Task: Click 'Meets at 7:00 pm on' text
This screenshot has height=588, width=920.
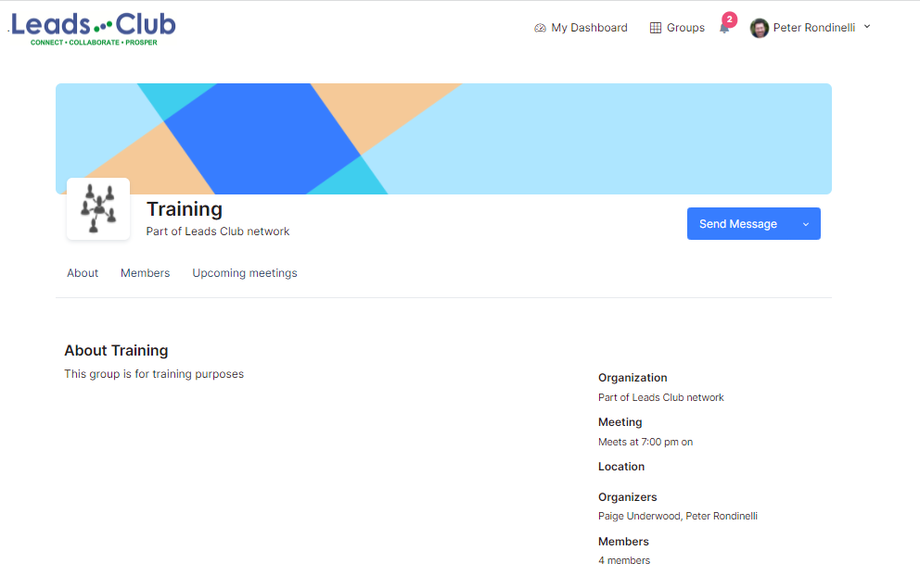Action: 645,442
